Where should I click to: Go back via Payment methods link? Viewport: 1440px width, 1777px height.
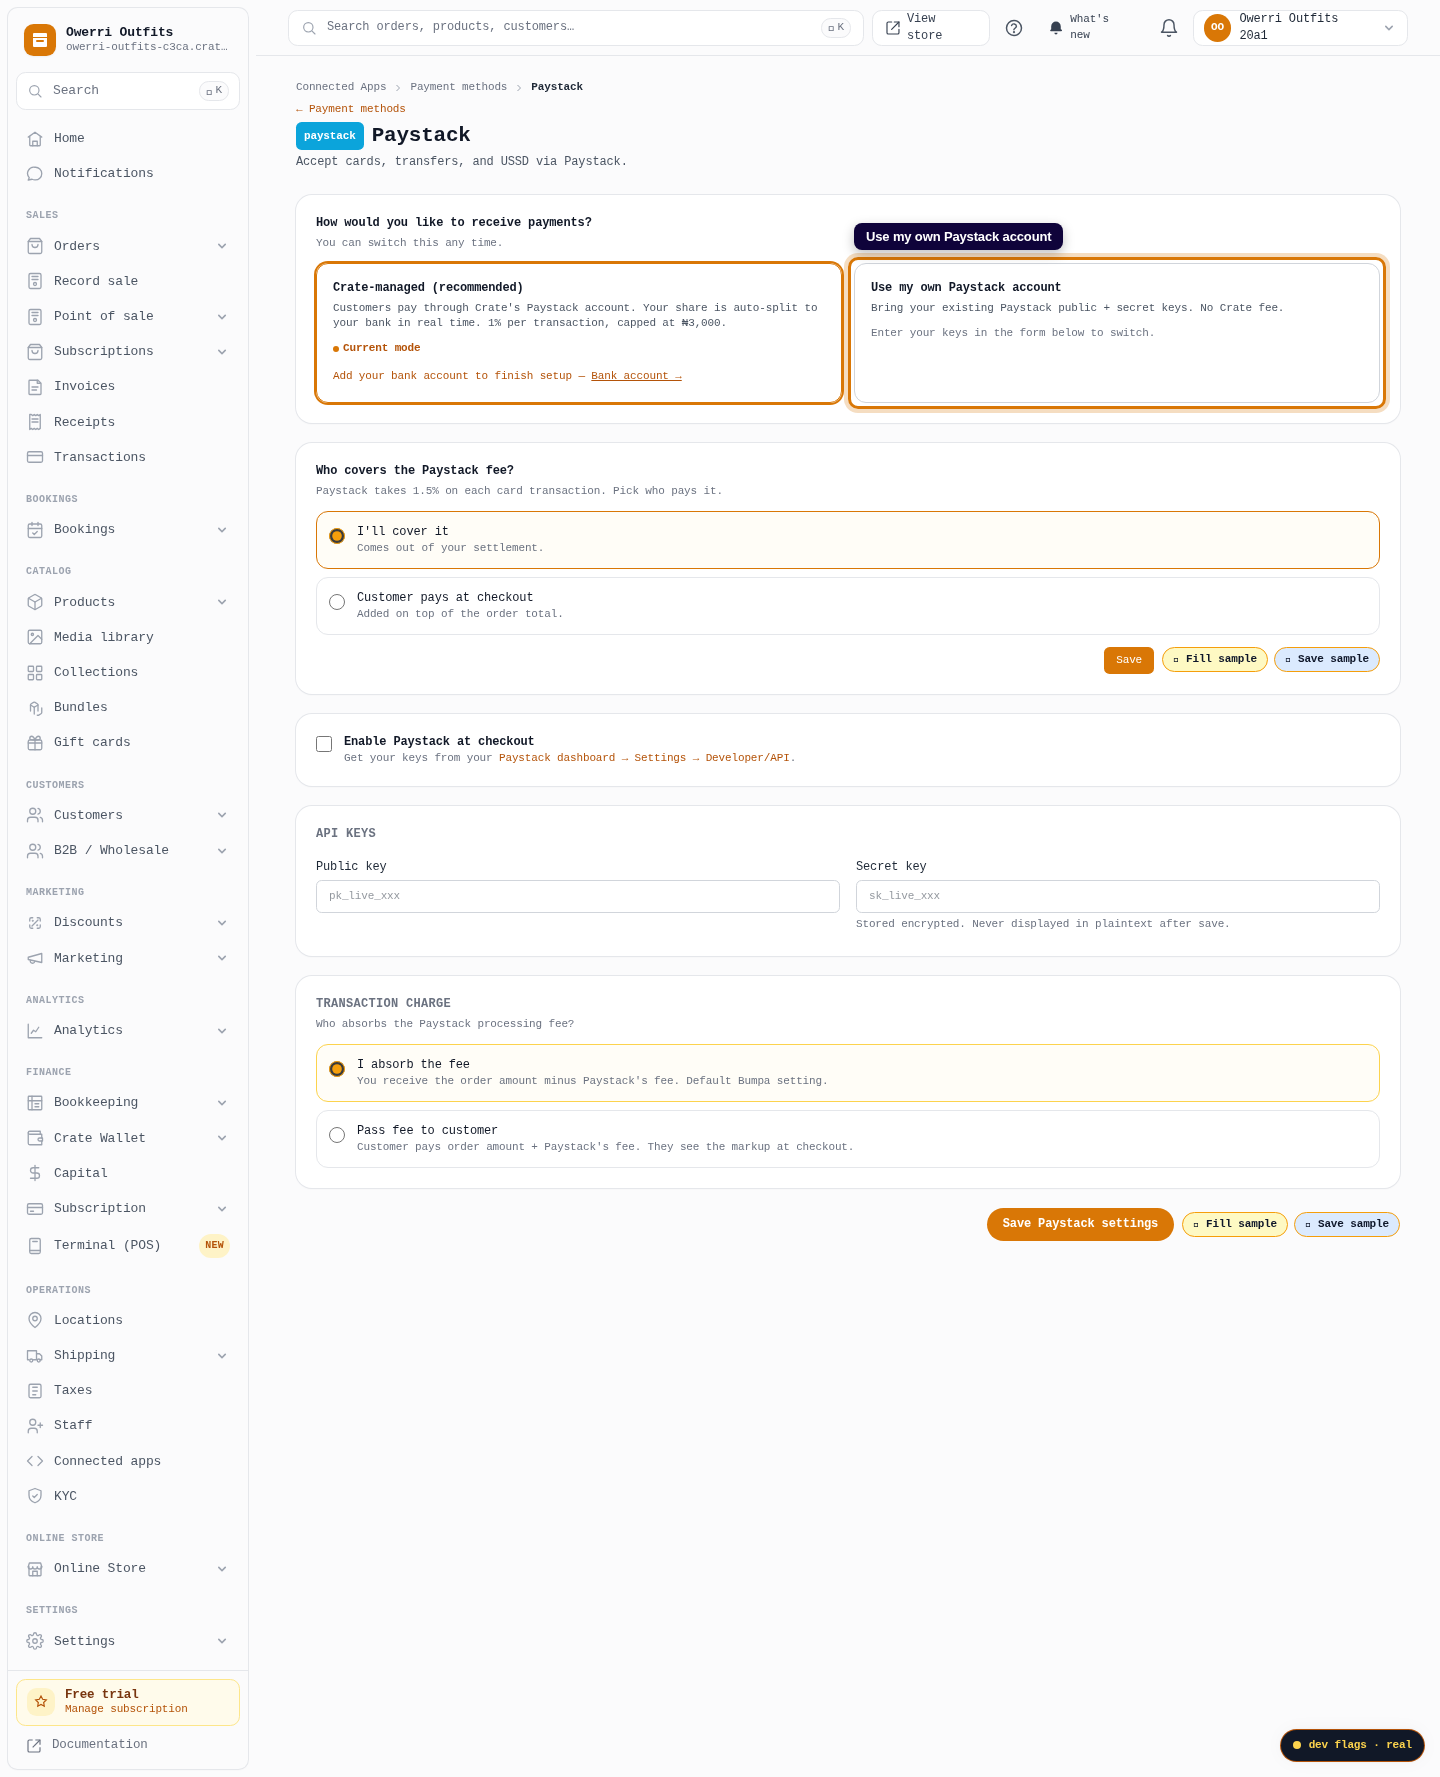(x=351, y=109)
